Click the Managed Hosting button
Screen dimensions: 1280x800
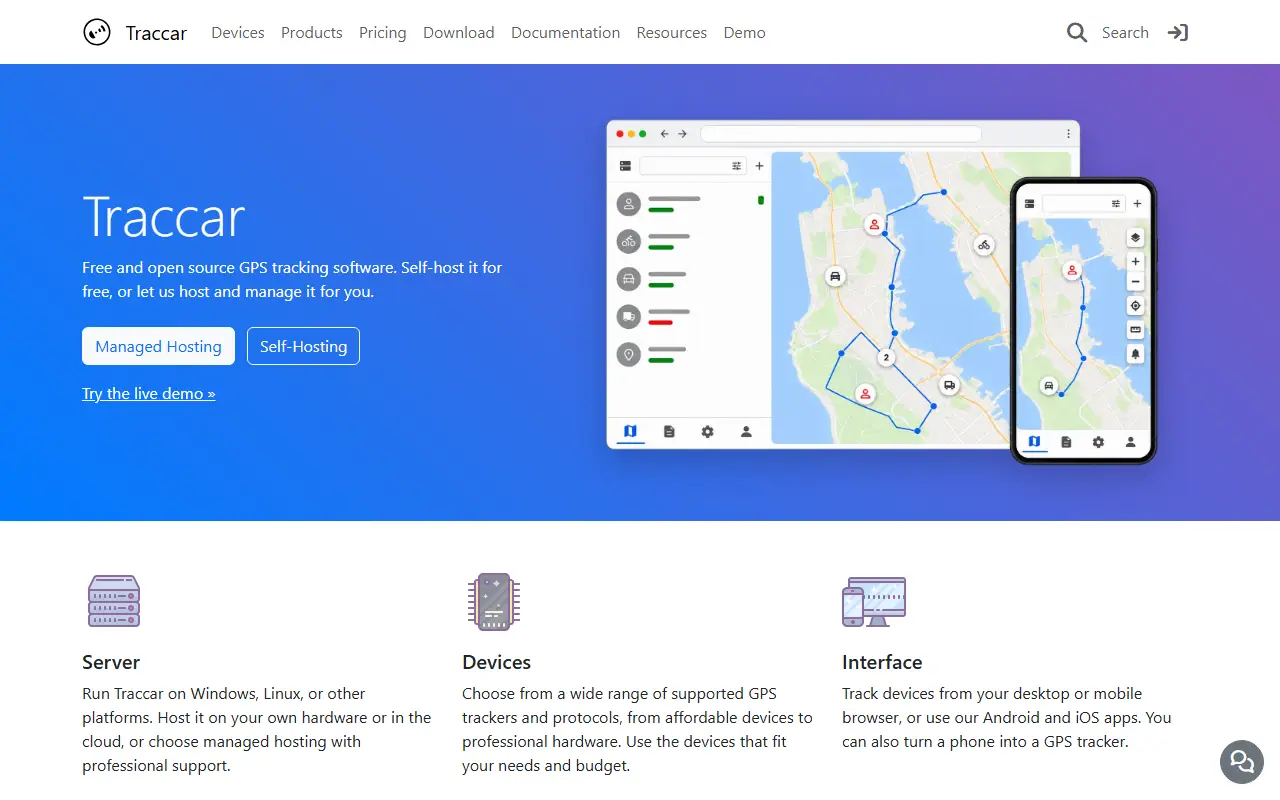pos(158,346)
